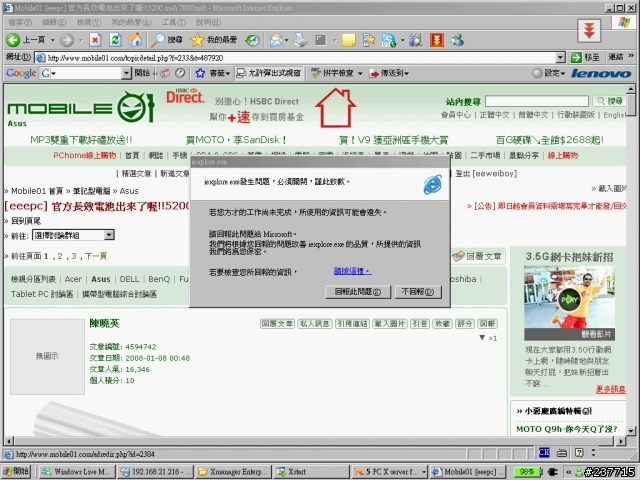The image size is (640, 480).
Task: Click the keyboard icon in status area
Action: click(562, 452)
